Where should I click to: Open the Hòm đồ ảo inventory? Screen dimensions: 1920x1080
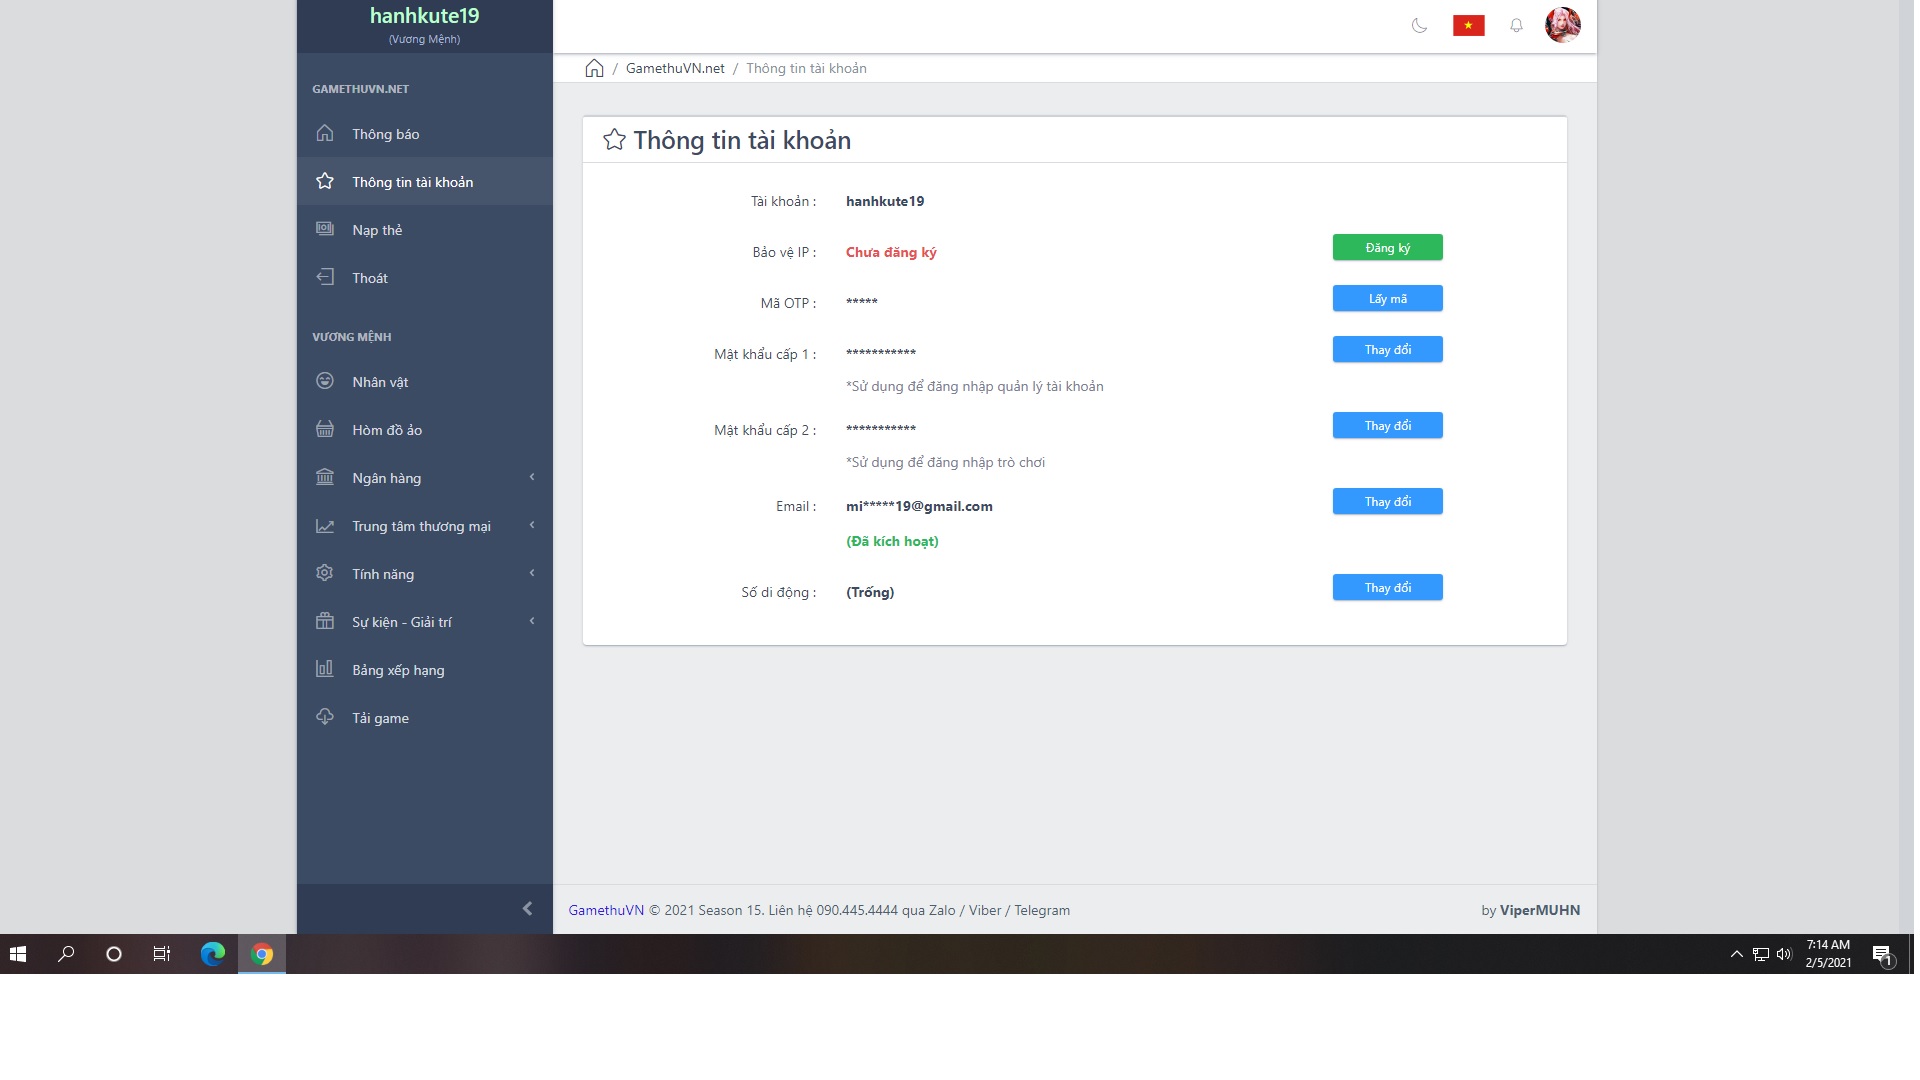point(387,430)
